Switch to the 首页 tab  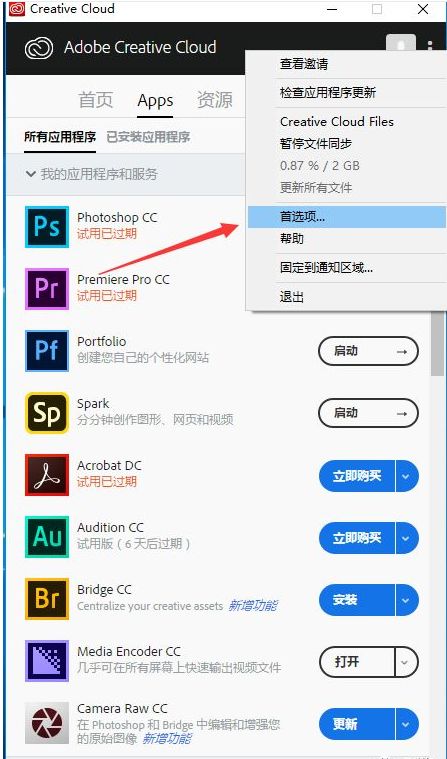95,100
